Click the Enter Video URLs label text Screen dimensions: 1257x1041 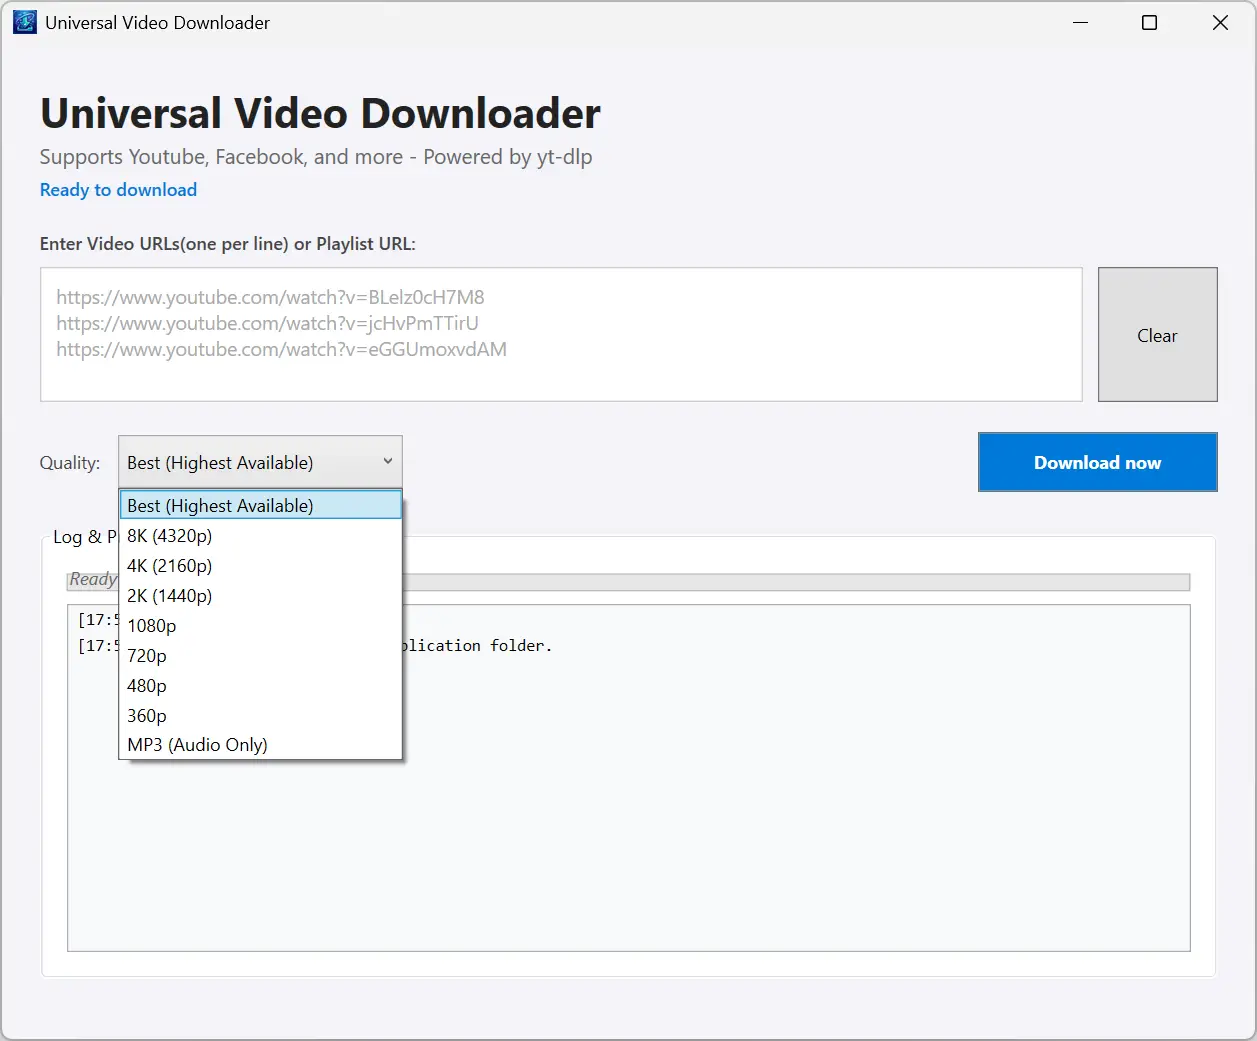tap(227, 244)
